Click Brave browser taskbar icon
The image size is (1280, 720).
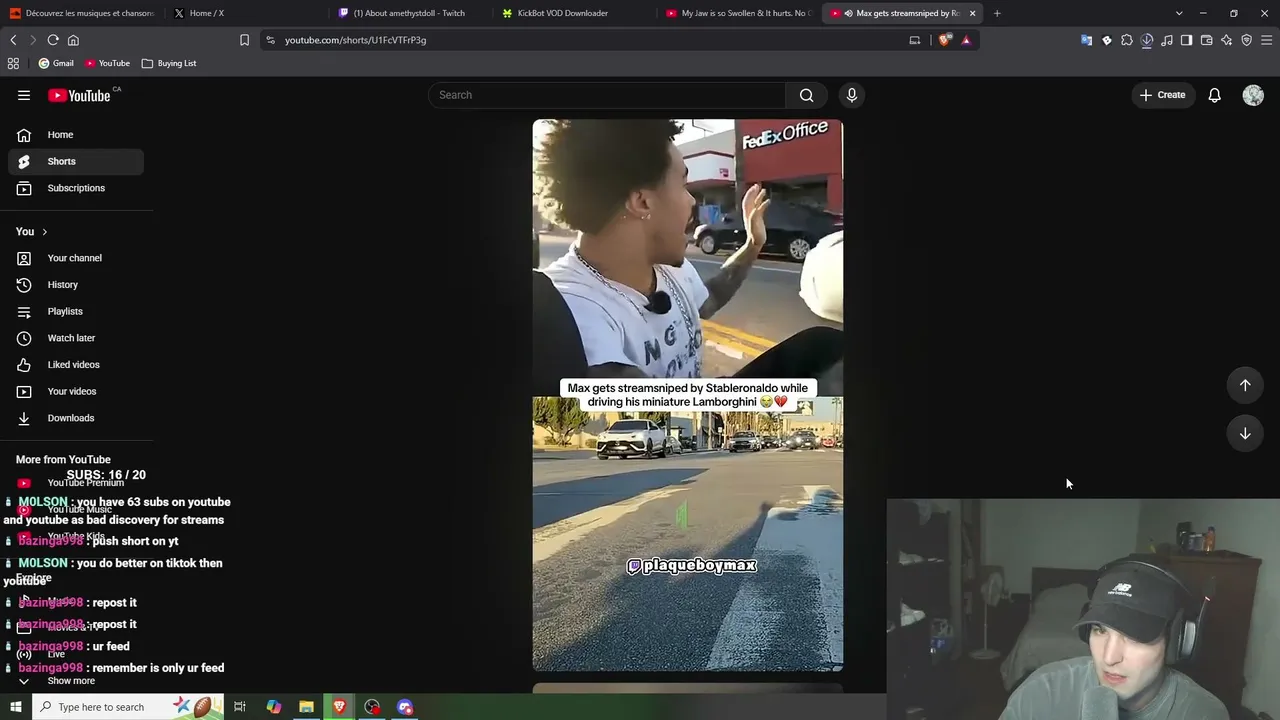pyautogui.click(x=339, y=707)
